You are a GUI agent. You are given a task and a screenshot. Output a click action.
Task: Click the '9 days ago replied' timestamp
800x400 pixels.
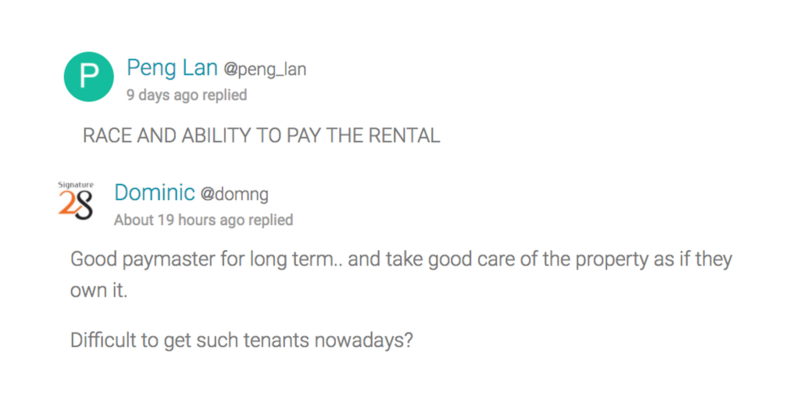pyautogui.click(x=187, y=95)
